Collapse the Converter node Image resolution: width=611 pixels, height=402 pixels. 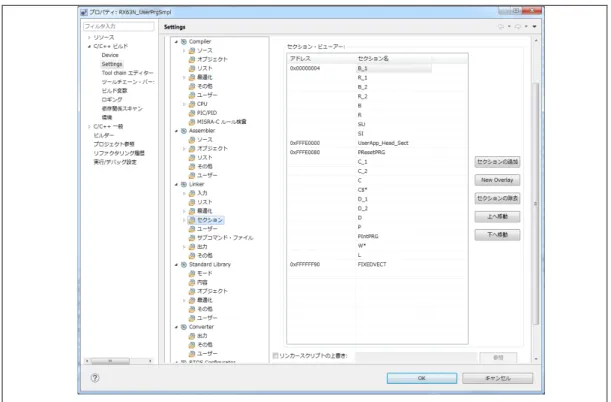pyautogui.click(x=177, y=327)
